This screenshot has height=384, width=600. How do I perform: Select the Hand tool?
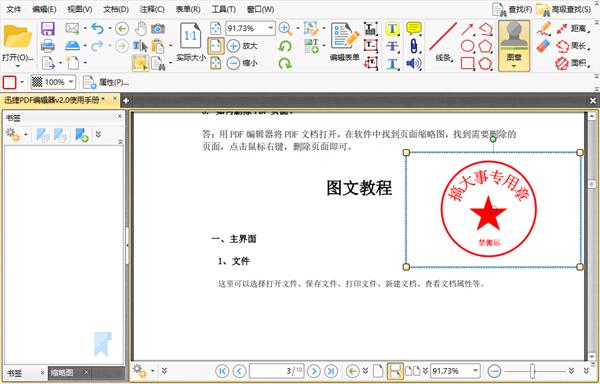pyautogui.click(x=141, y=29)
